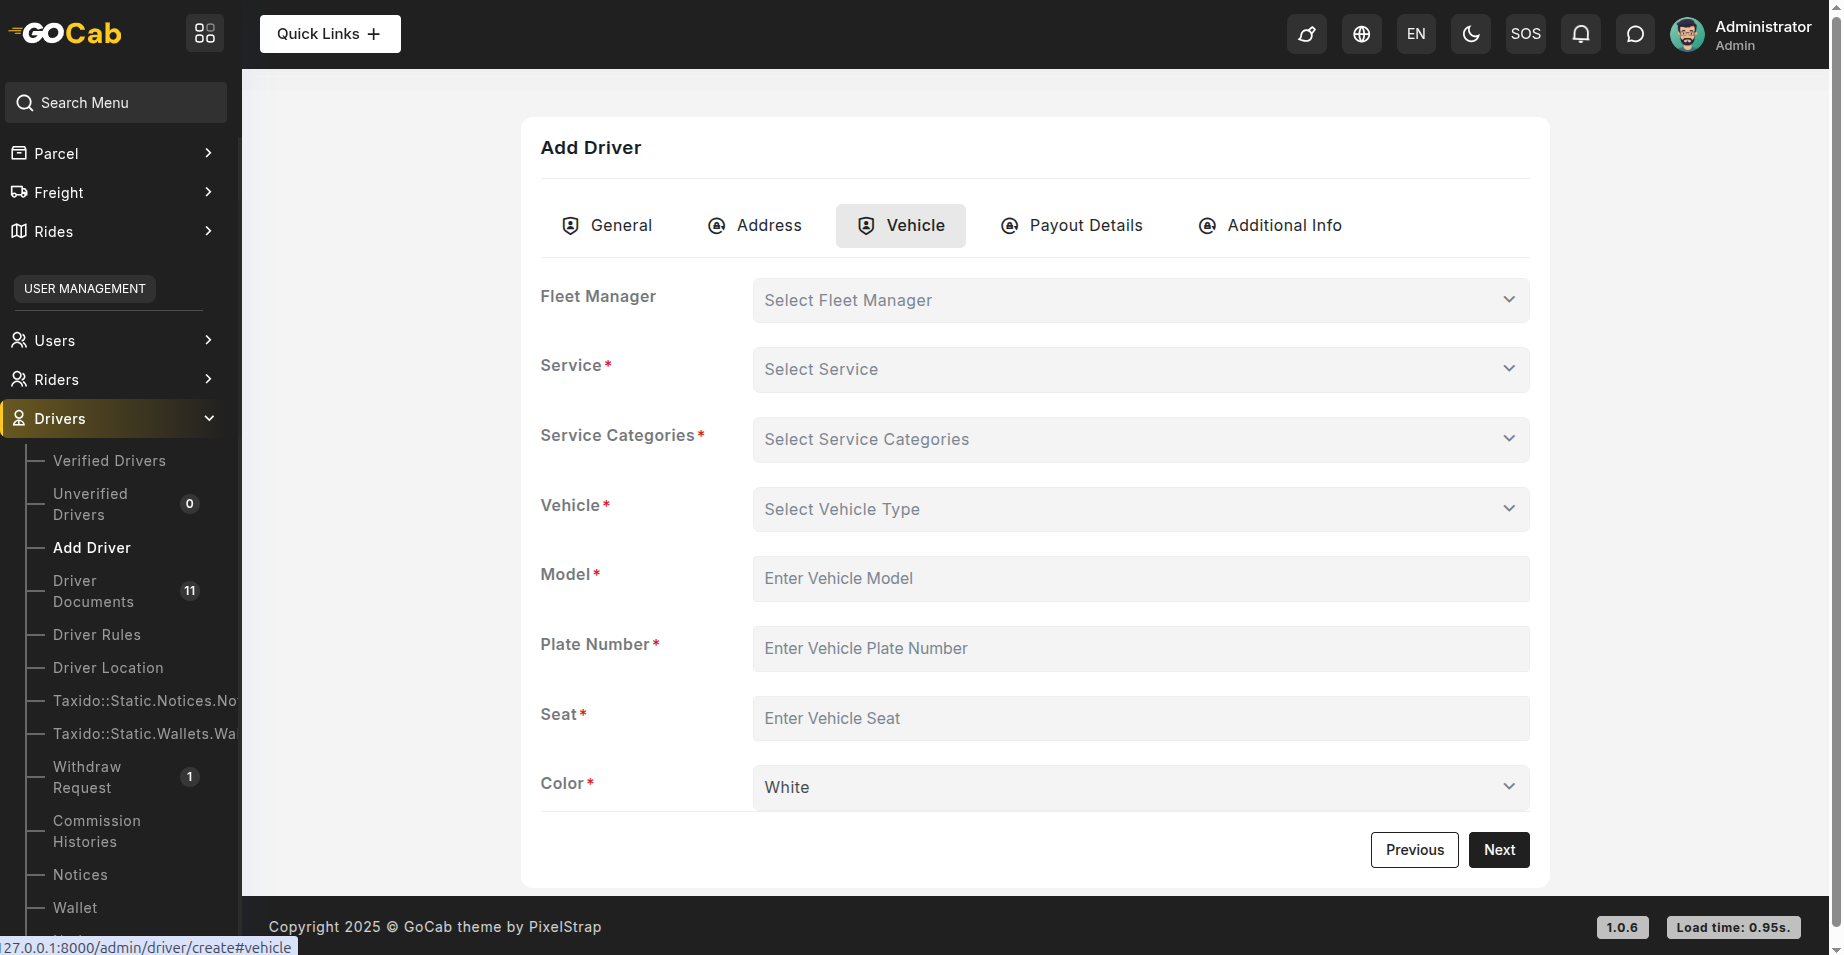Click the GoCab logo

[x=66, y=34]
